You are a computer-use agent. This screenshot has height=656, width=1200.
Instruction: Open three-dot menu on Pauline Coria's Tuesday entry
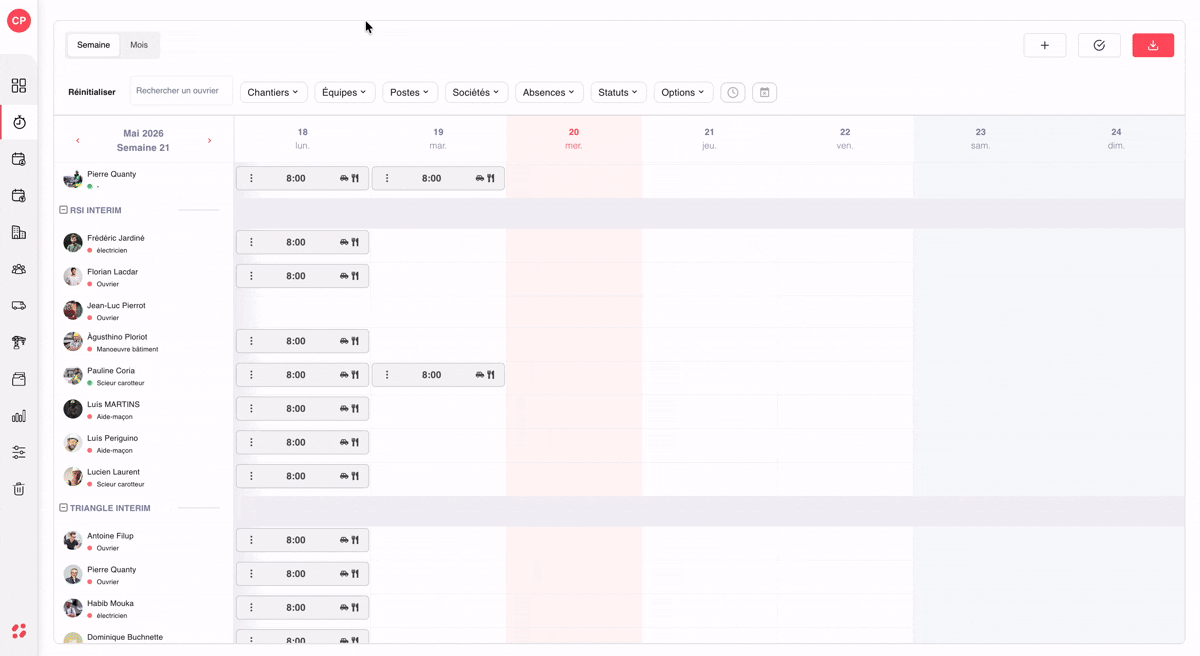coord(387,375)
